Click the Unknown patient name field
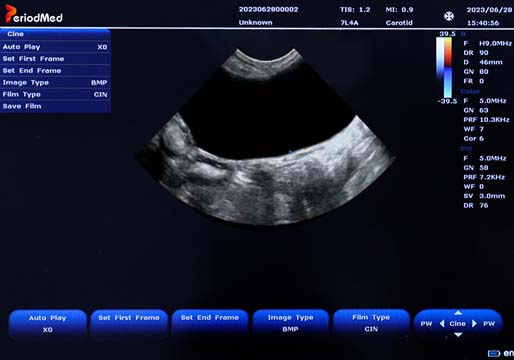 (255, 23)
